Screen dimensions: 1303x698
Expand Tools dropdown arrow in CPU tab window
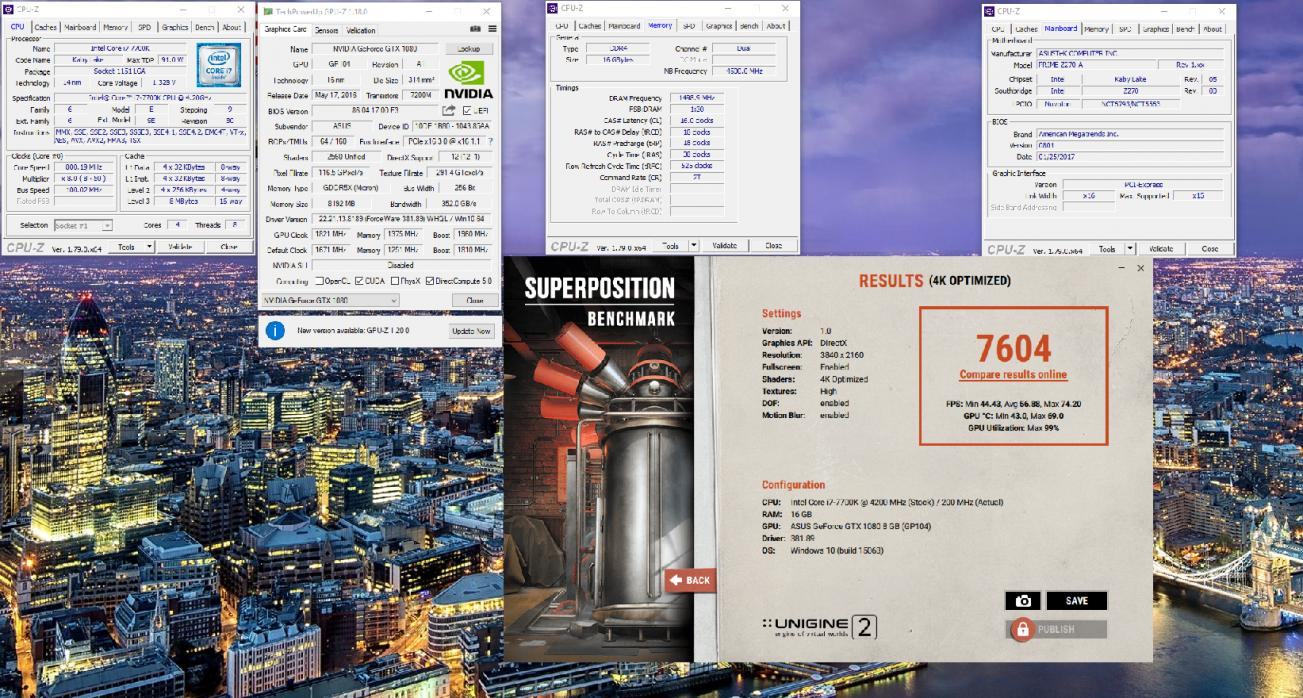point(149,246)
